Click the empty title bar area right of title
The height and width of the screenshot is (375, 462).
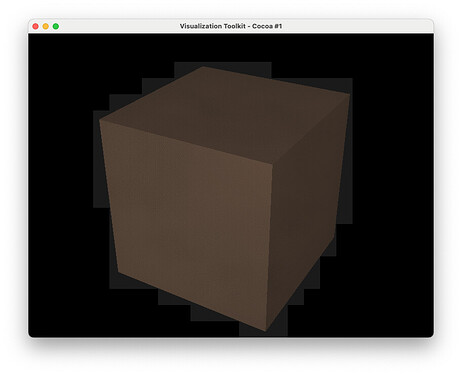pyautogui.click(x=357, y=26)
